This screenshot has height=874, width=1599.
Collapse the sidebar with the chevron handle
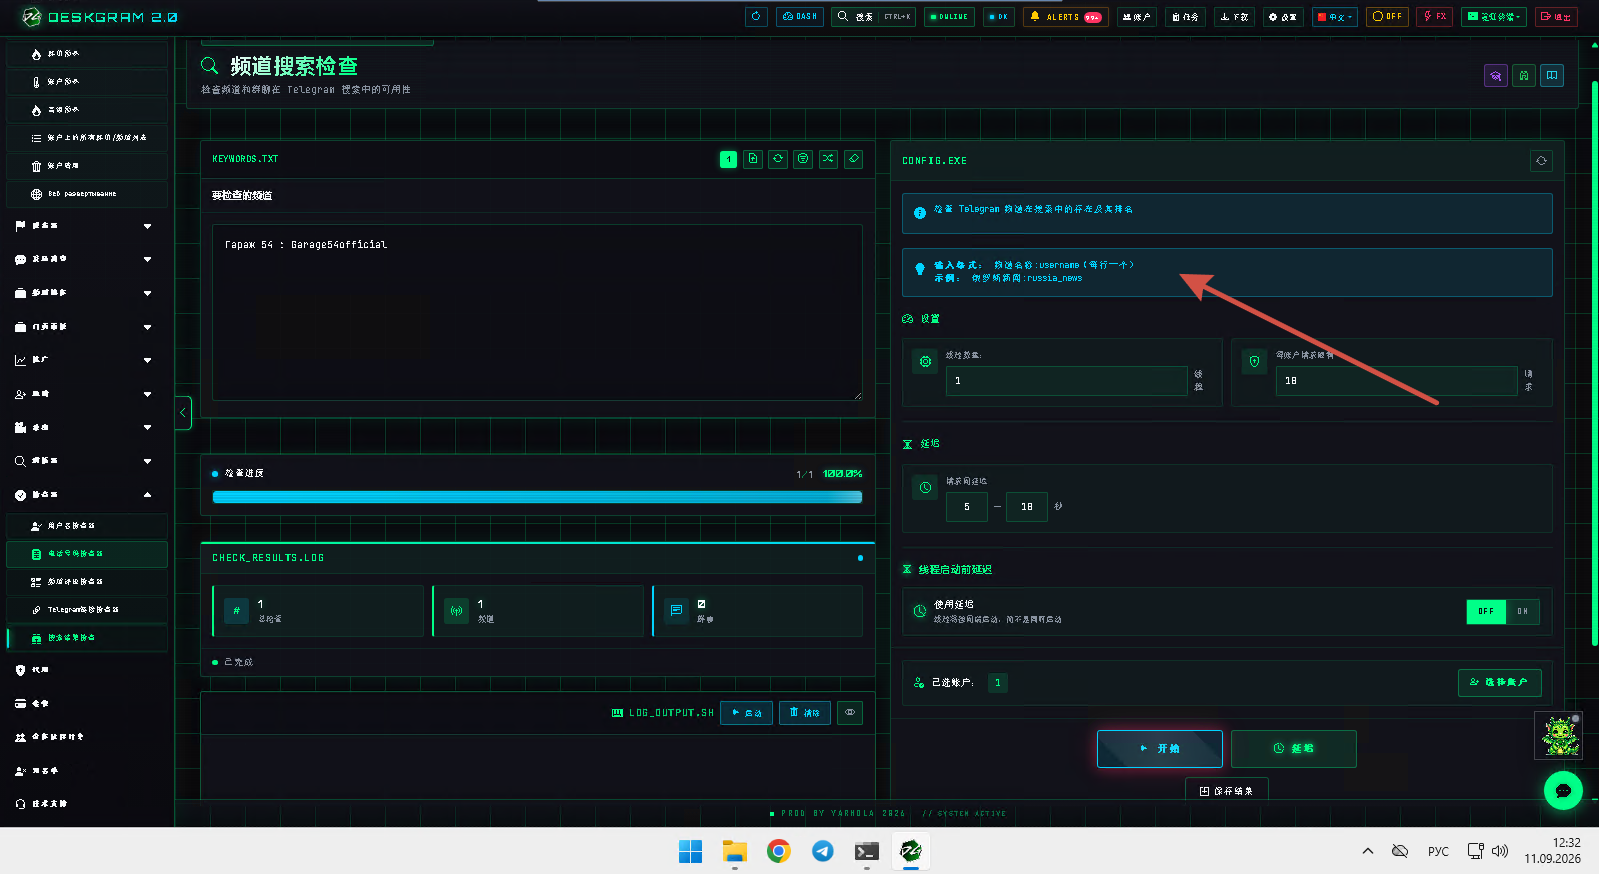pos(183,413)
